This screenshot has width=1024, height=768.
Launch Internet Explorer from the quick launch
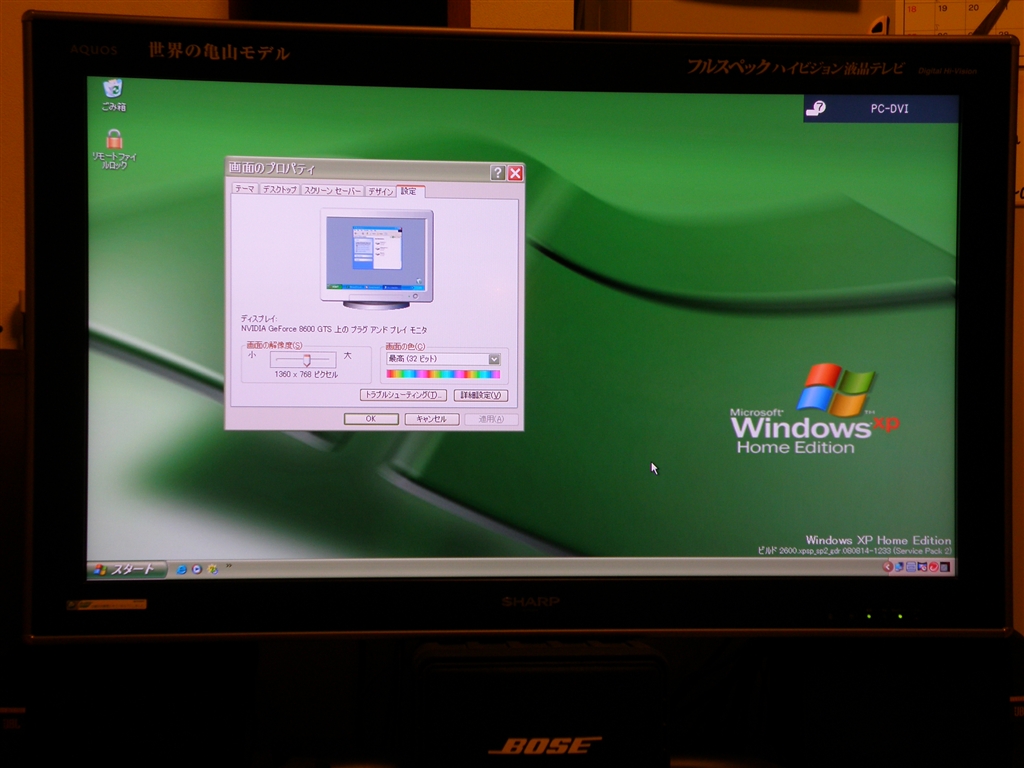click(182, 569)
